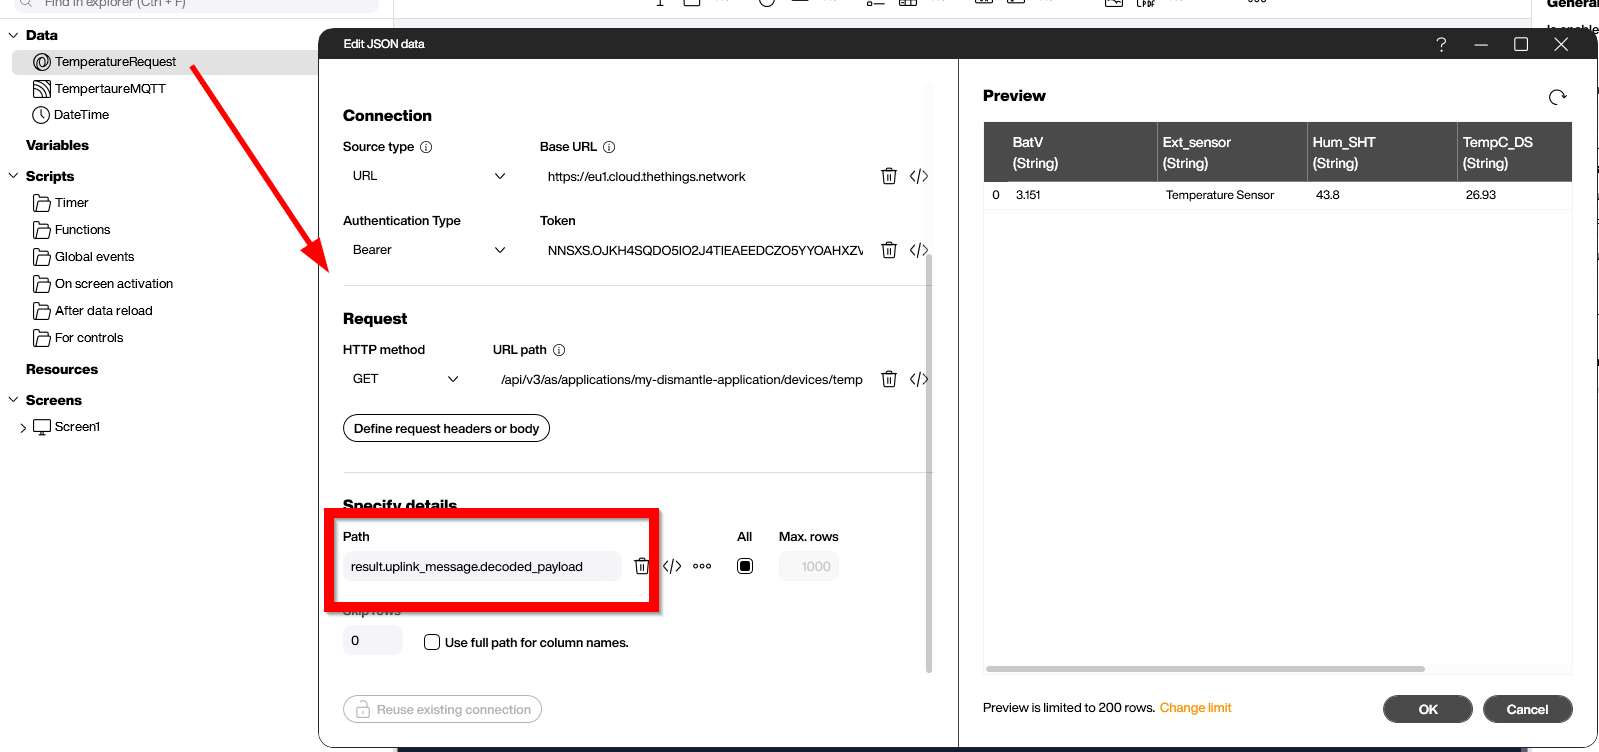Click Reuse existing connection button
The image size is (1599, 752).
pyautogui.click(x=442, y=709)
